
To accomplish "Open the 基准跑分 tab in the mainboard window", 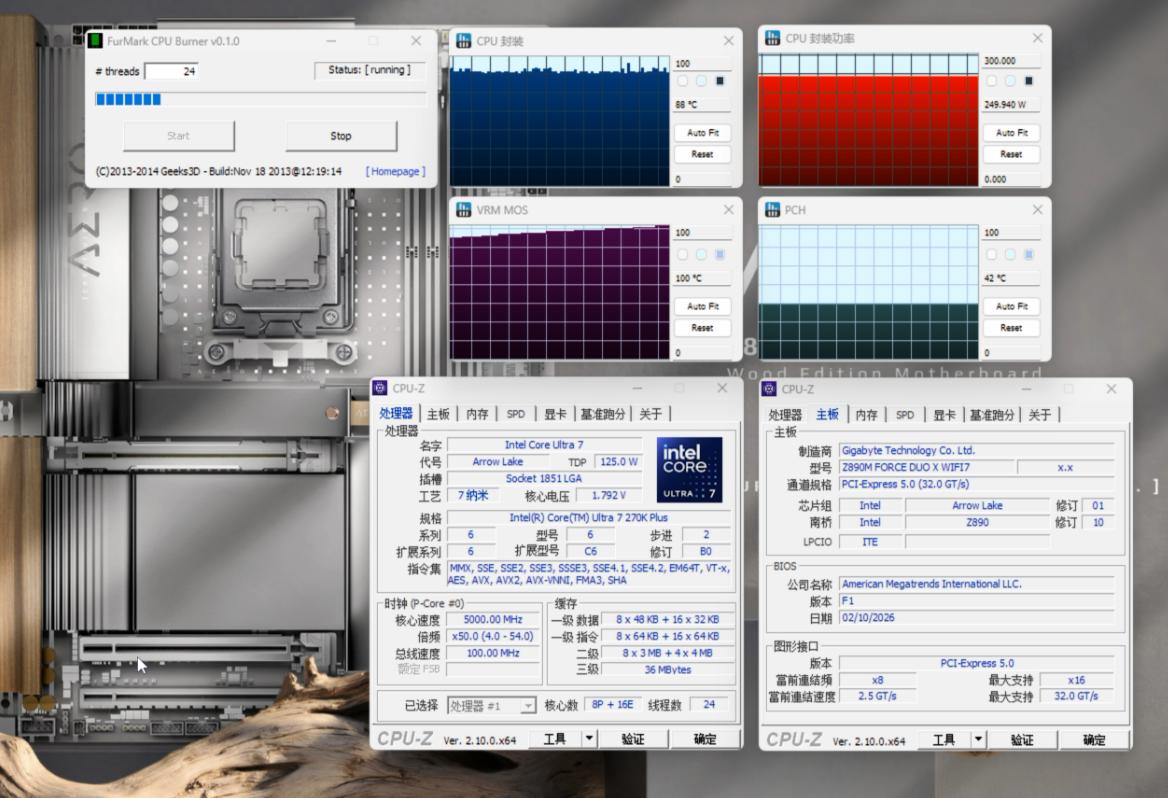I will tap(992, 415).
